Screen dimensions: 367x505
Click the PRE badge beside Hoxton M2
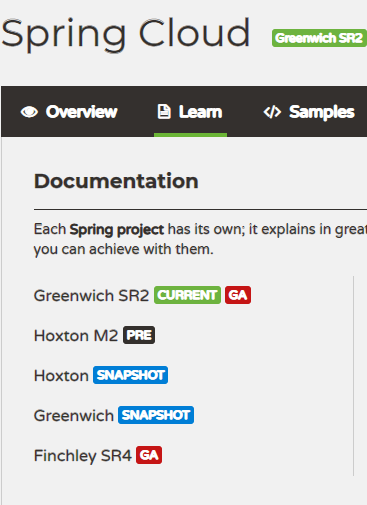pos(139,335)
